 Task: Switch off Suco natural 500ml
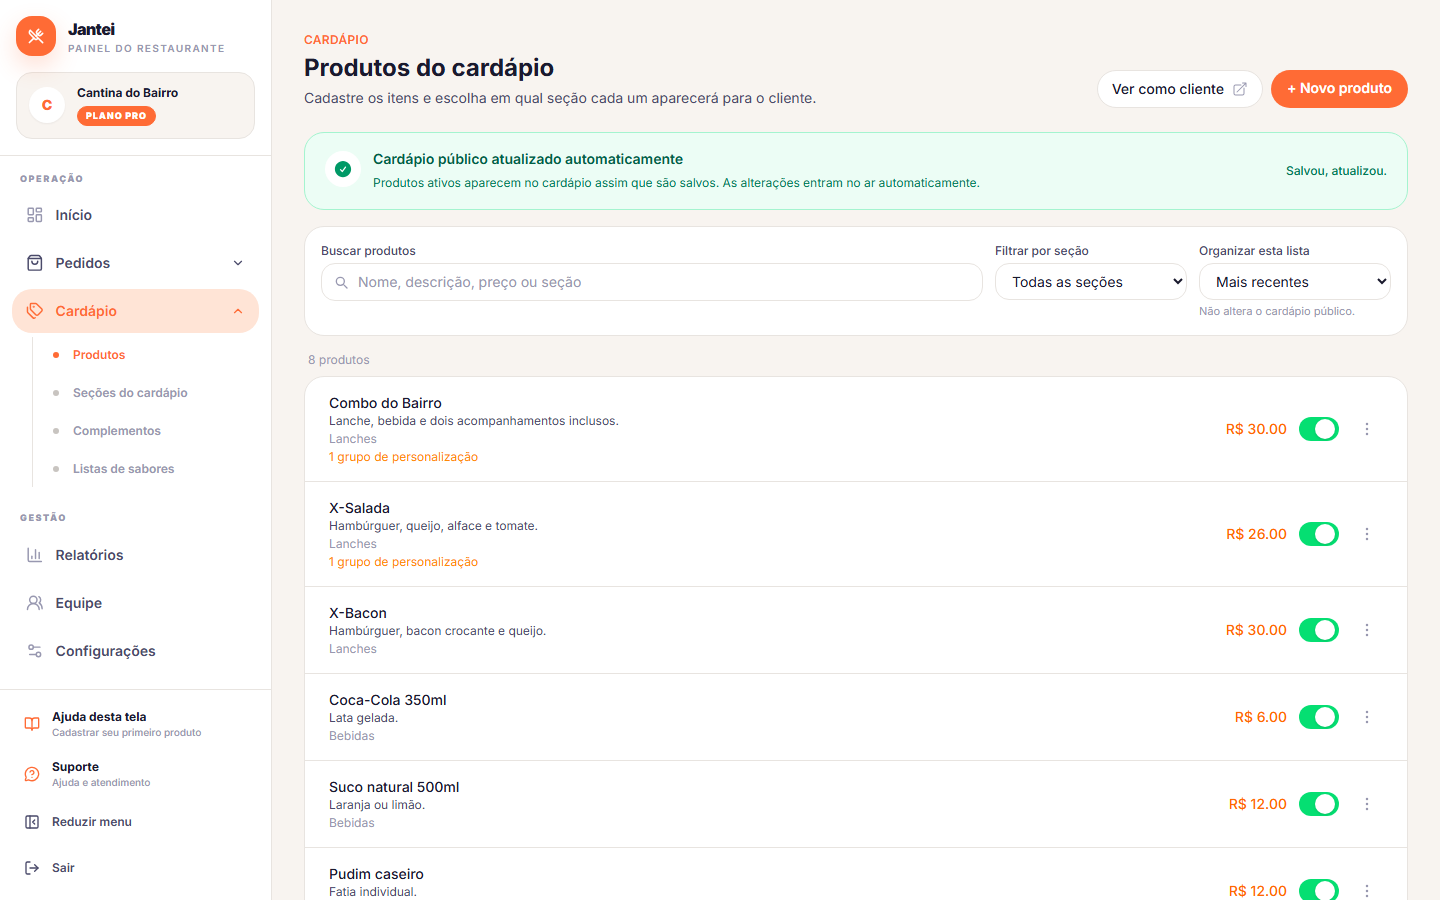[1319, 804]
